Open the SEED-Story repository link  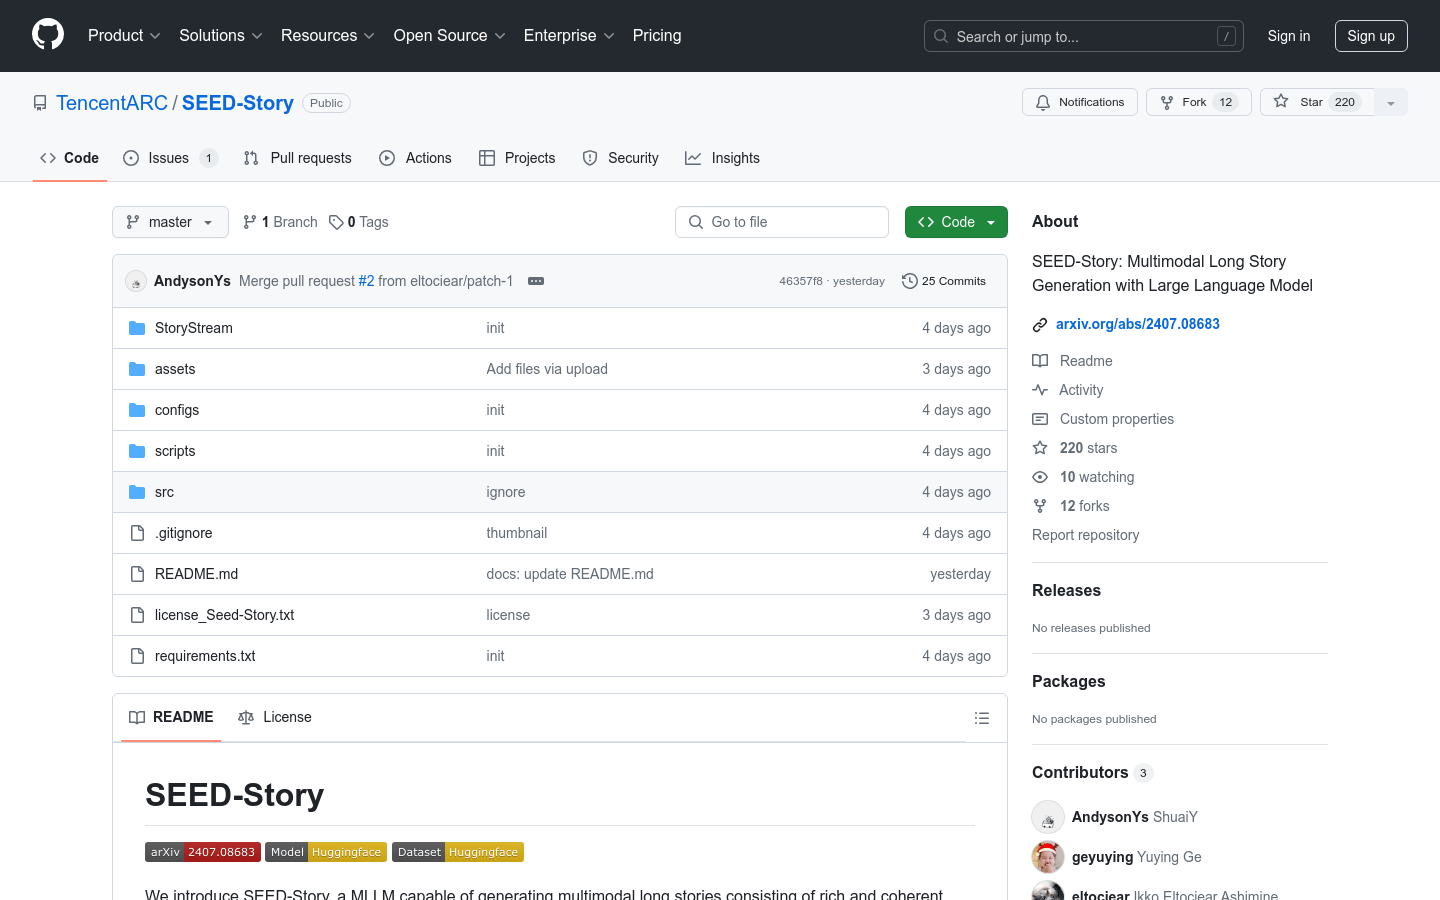point(238,103)
